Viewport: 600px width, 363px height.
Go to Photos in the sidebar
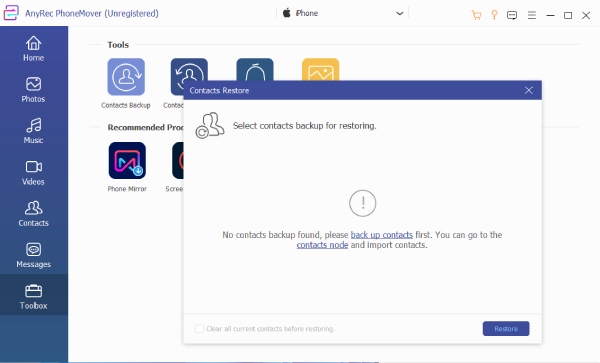point(34,90)
